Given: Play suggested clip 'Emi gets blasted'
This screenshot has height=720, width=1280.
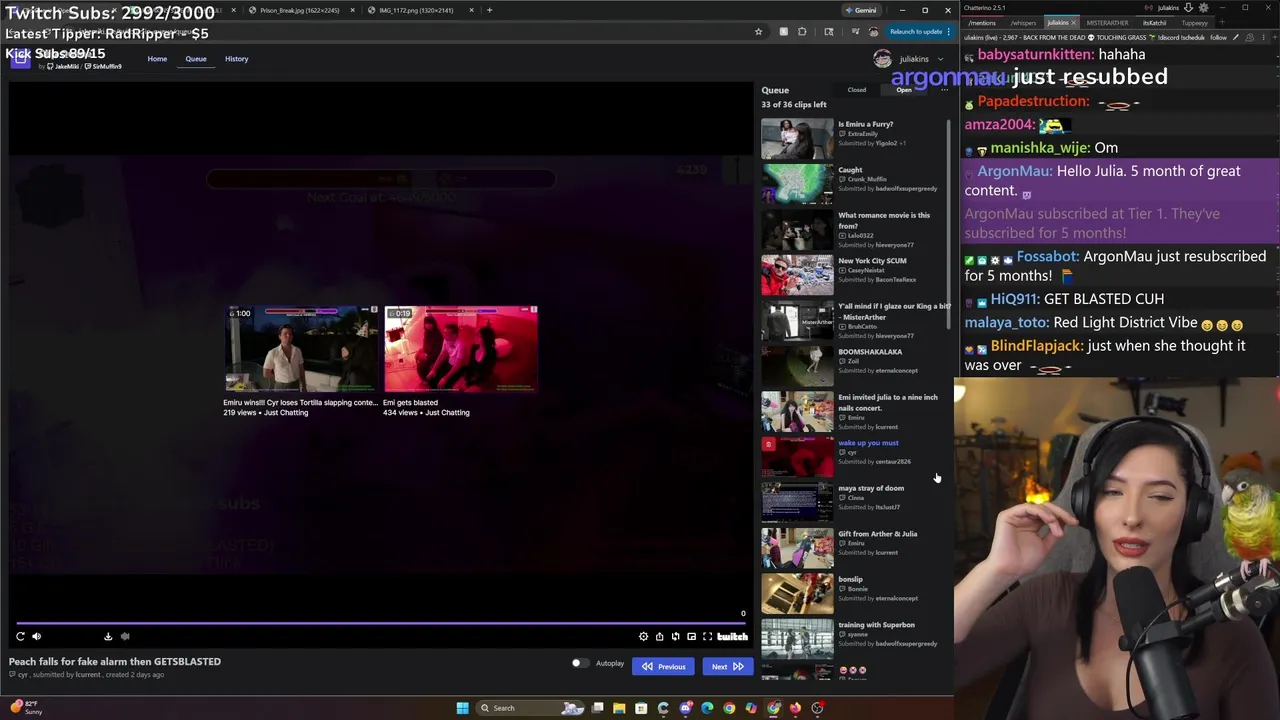Looking at the screenshot, I should [x=461, y=361].
